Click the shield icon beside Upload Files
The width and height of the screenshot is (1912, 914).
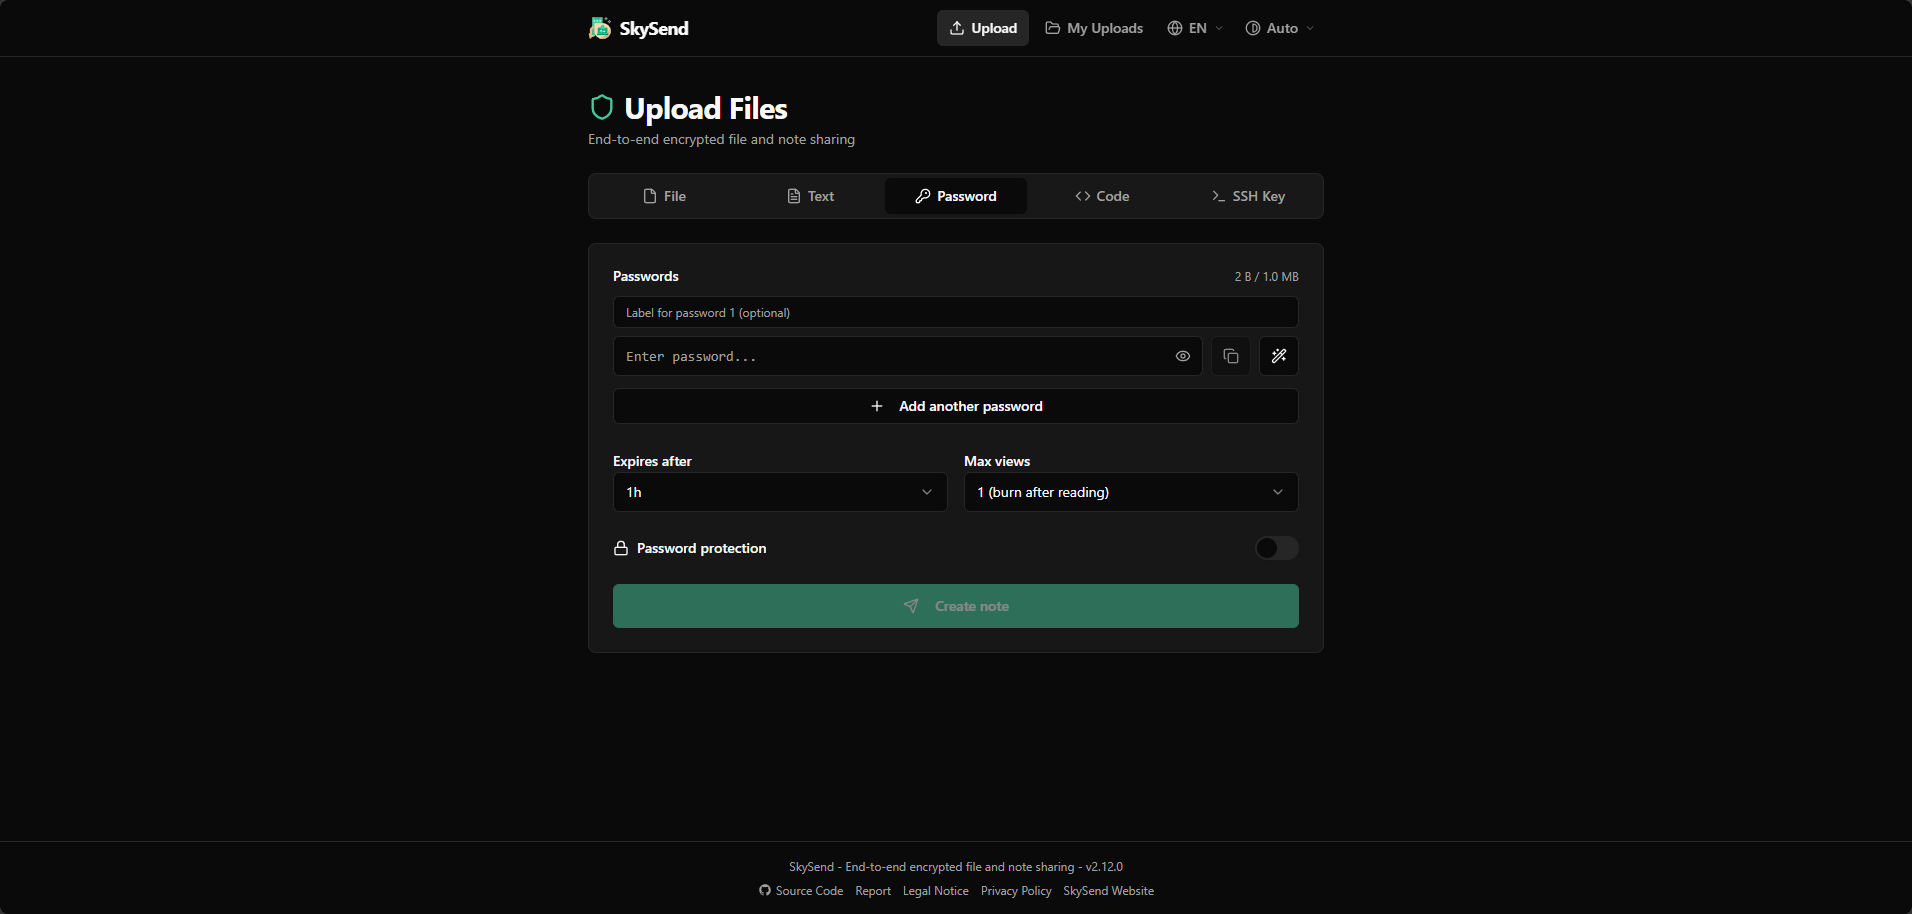point(601,107)
